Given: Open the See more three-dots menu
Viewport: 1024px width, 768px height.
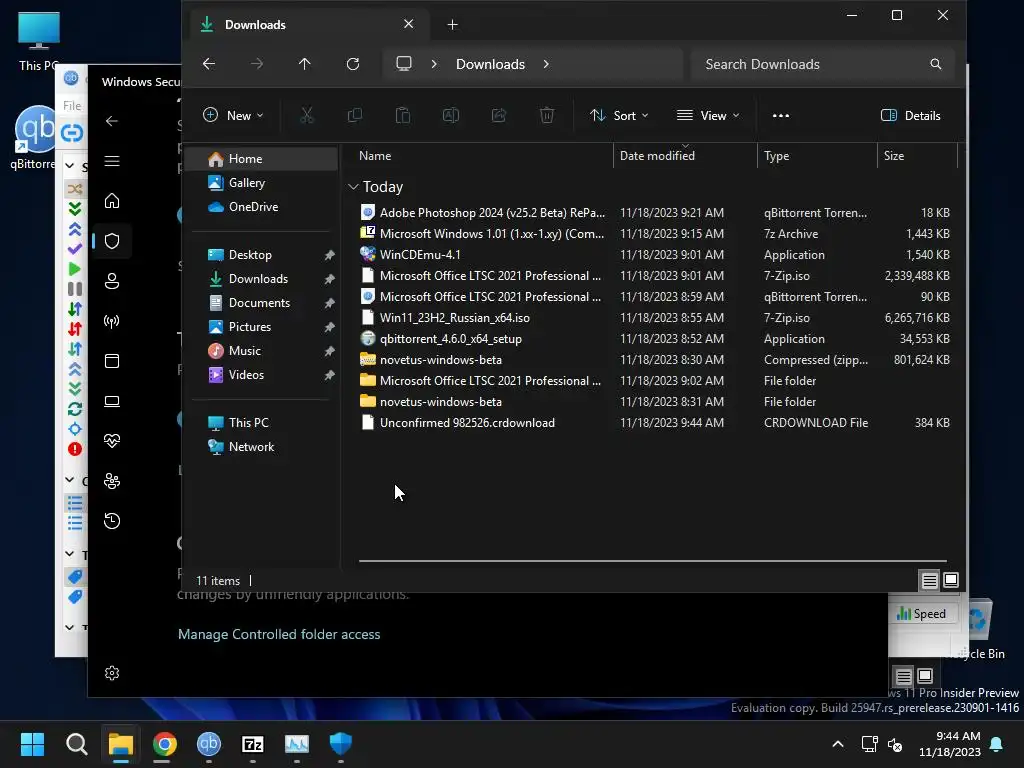Looking at the screenshot, I should [780, 116].
